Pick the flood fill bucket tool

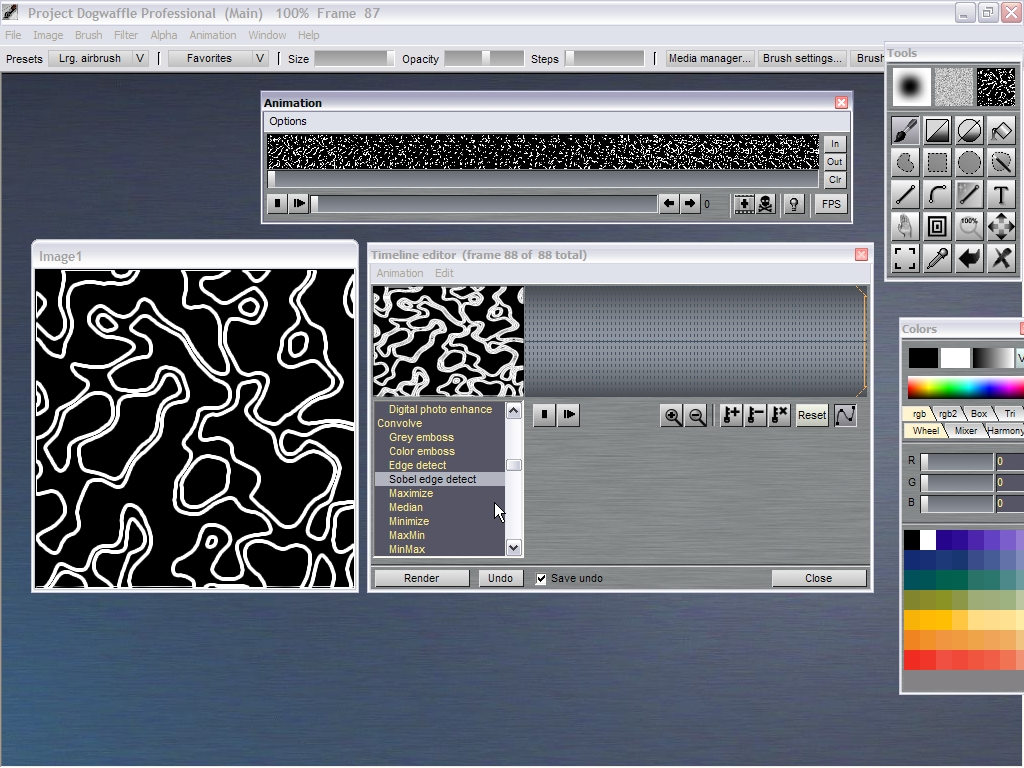(1001, 131)
